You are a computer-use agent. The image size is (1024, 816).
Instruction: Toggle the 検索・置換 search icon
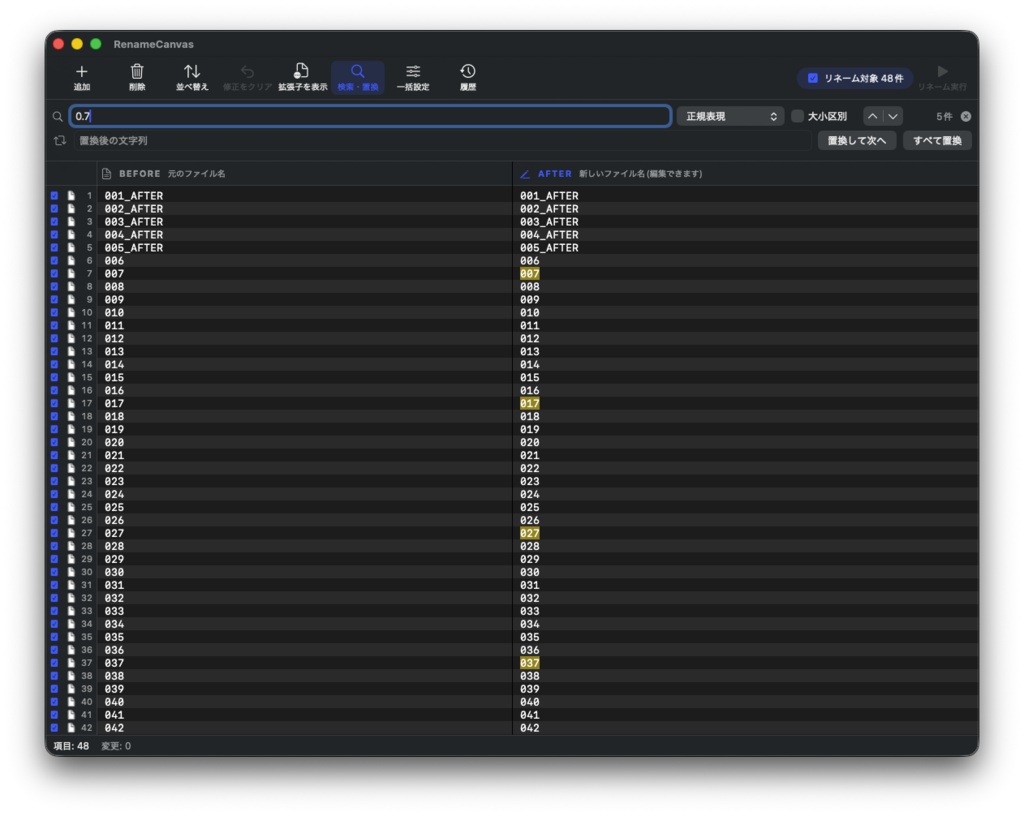coord(357,71)
